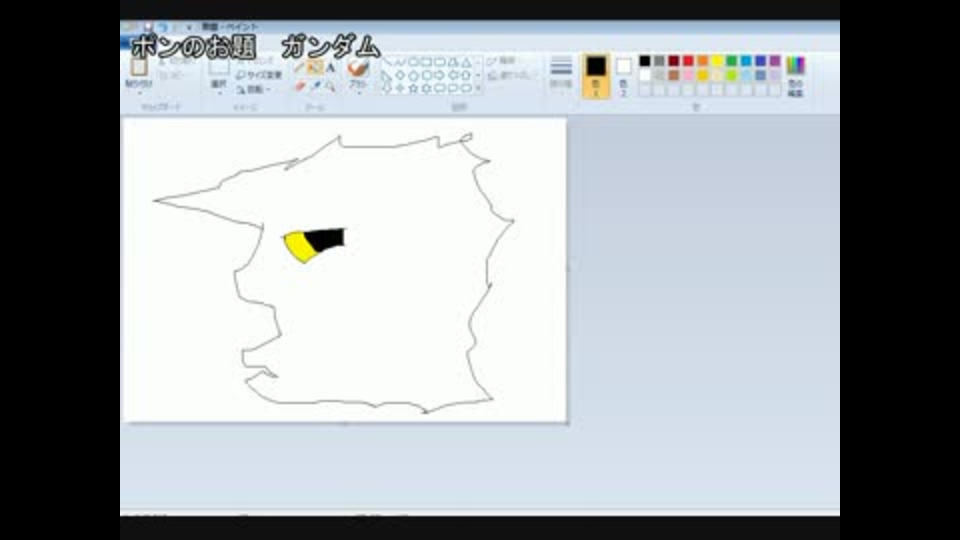
Task: Open the Brushes dropdown arrow
Action: (x=358, y=94)
